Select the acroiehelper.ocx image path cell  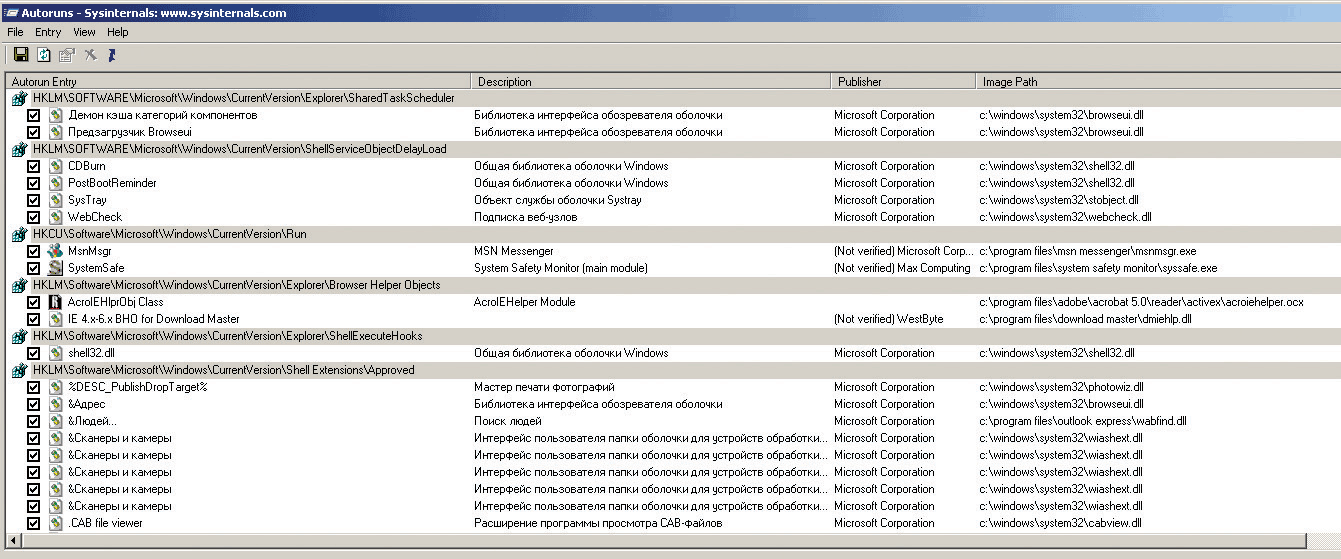click(x=1141, y=302)
